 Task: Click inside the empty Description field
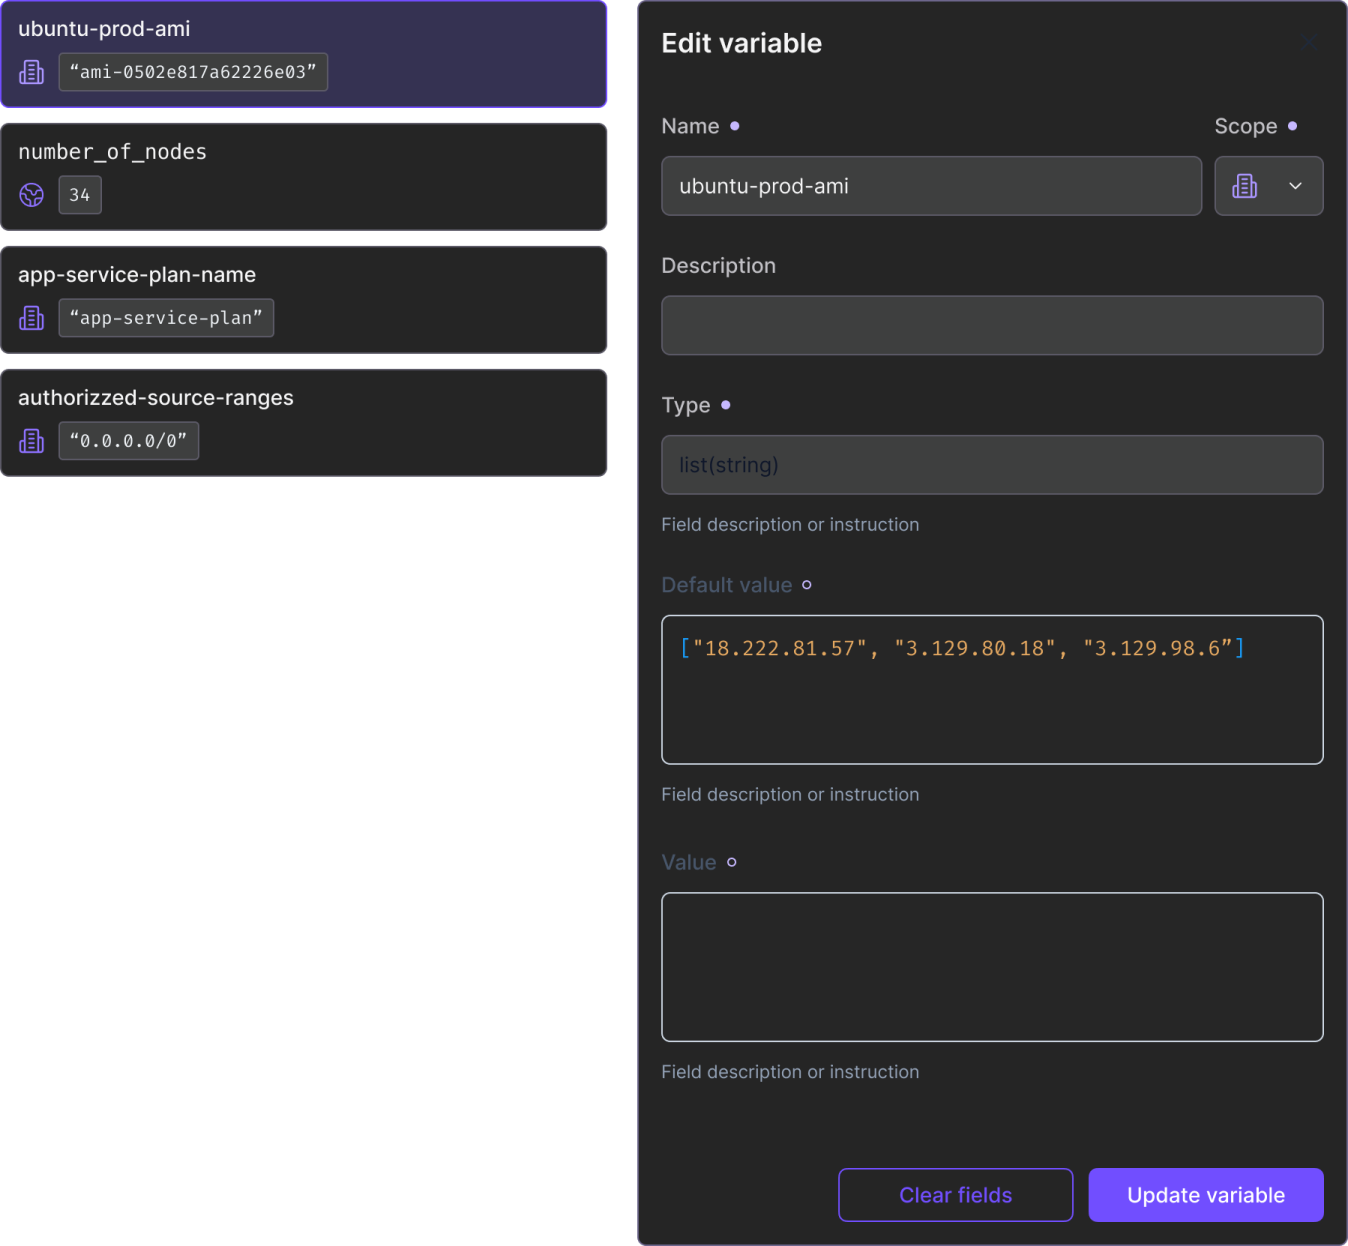[x=991, y=325]
